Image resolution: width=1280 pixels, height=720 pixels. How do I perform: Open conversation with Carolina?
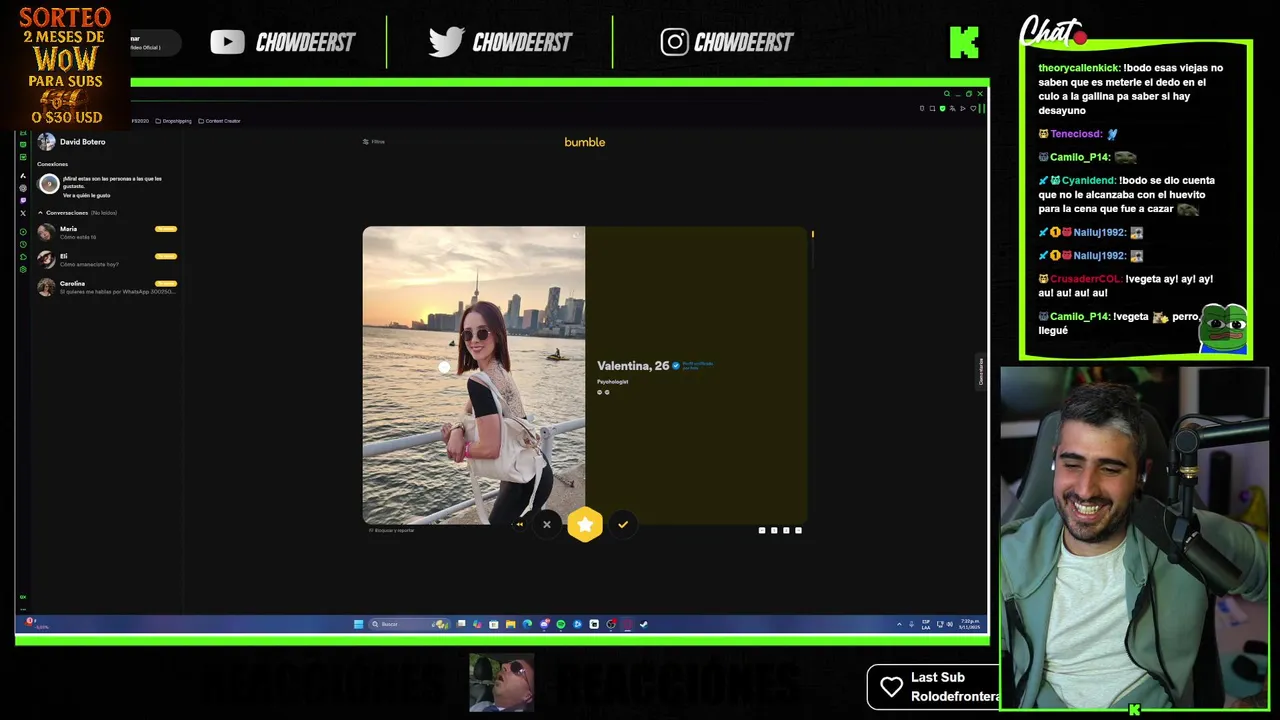pos(107,287)
